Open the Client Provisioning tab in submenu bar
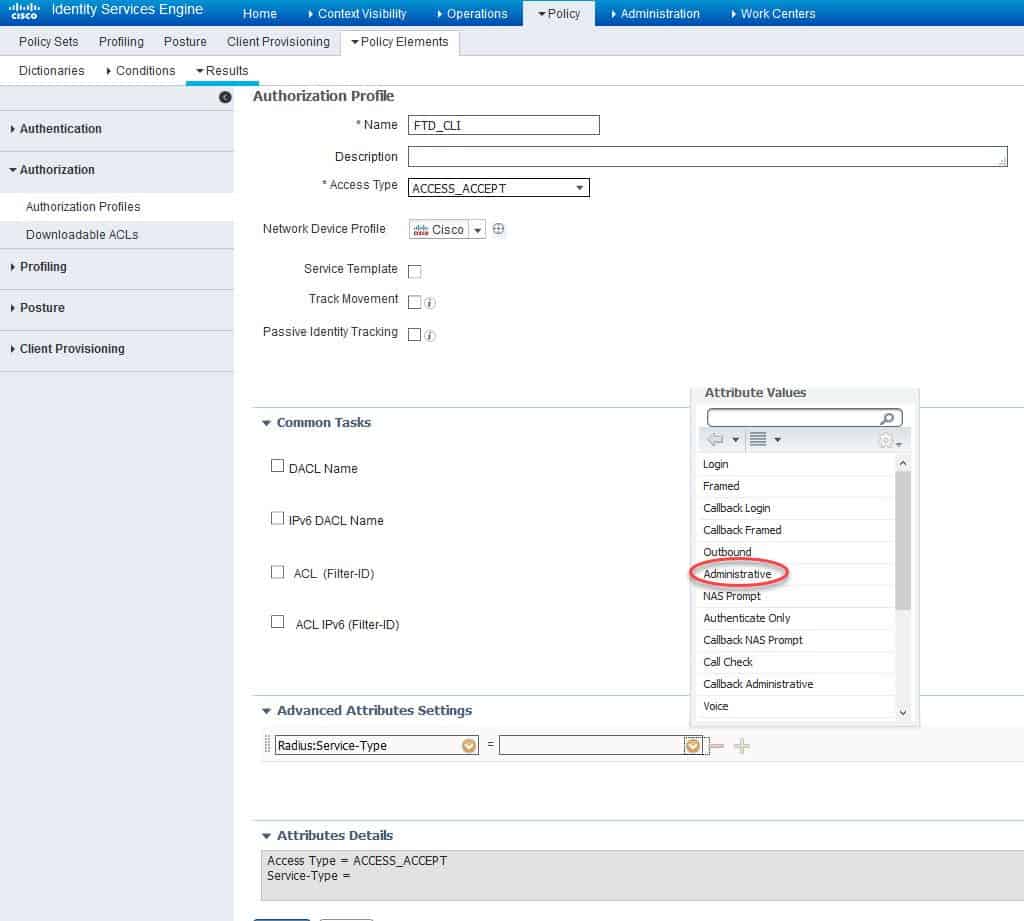Viewport: 1024px width, 921px height. (x=278, y=42)
